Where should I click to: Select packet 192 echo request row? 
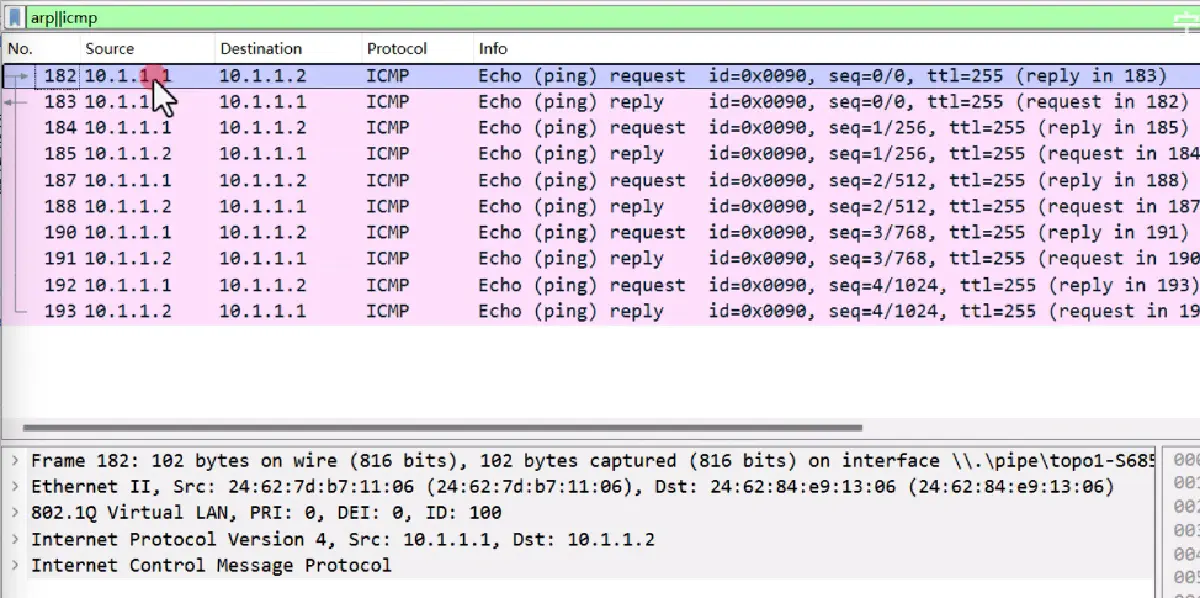click(600, 285)
